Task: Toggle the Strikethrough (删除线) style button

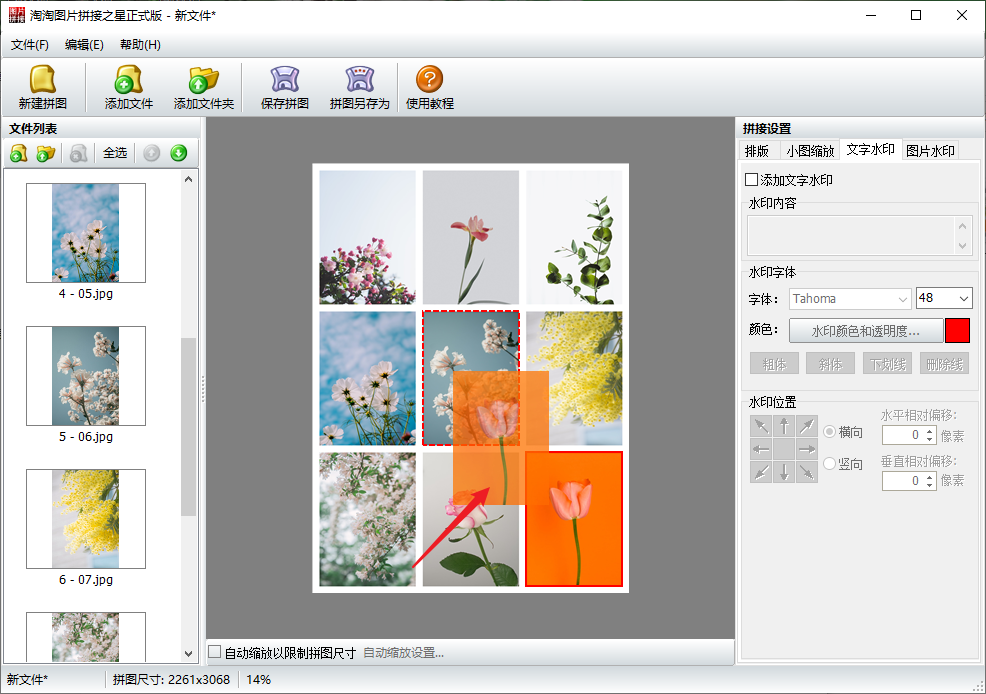Action: [944, 364]
